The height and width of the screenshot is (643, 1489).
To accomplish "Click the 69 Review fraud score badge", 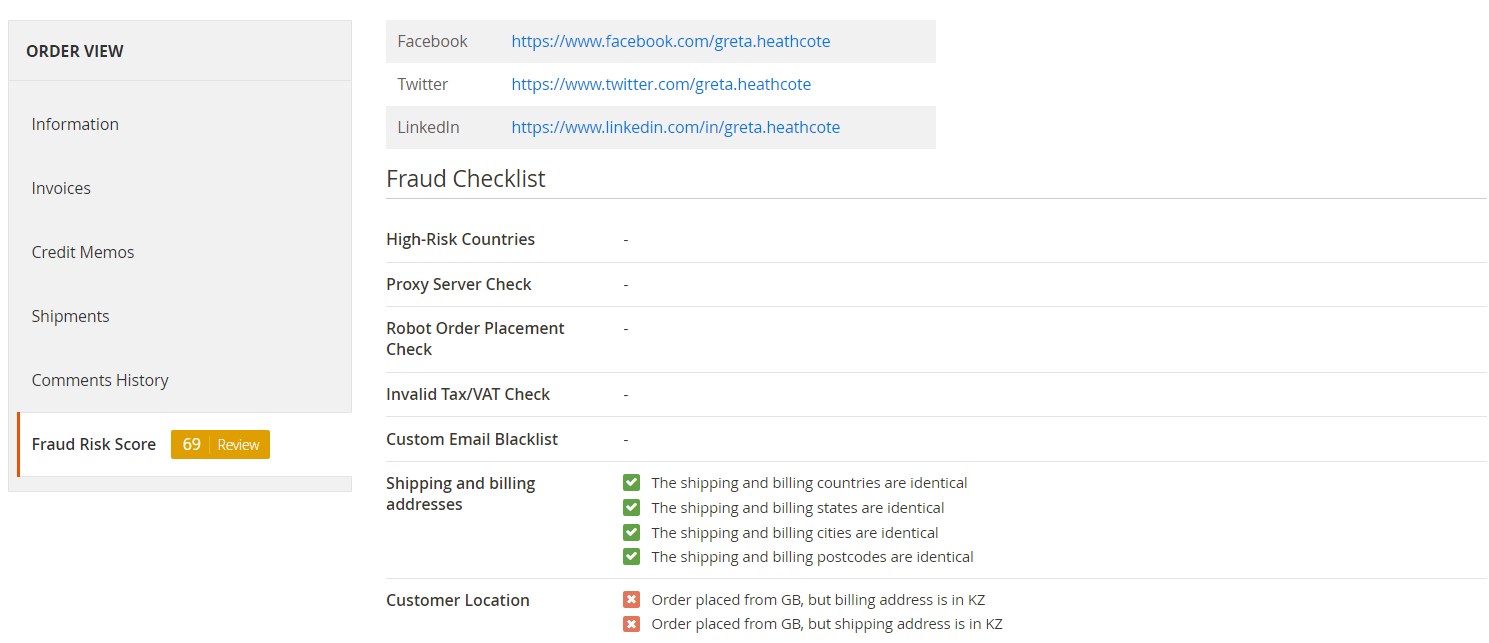I will [220, 445].
